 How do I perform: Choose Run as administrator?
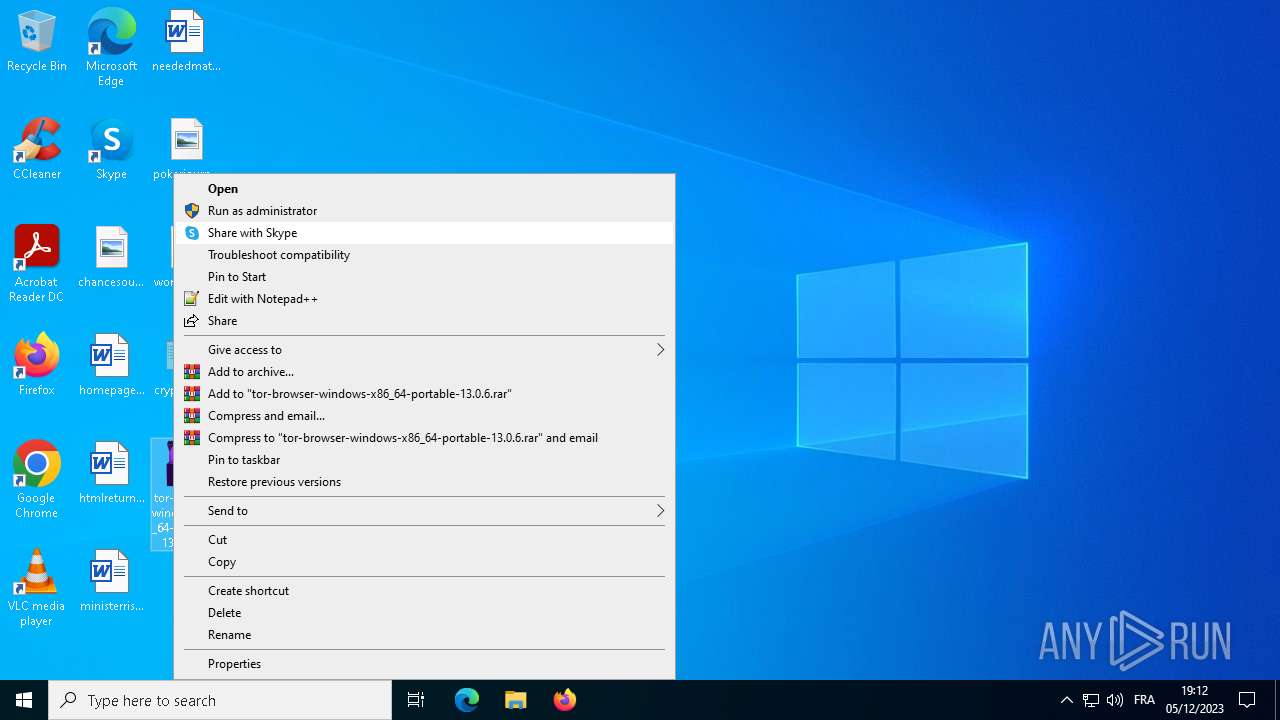pyautogui.click(x=424, y=211)
